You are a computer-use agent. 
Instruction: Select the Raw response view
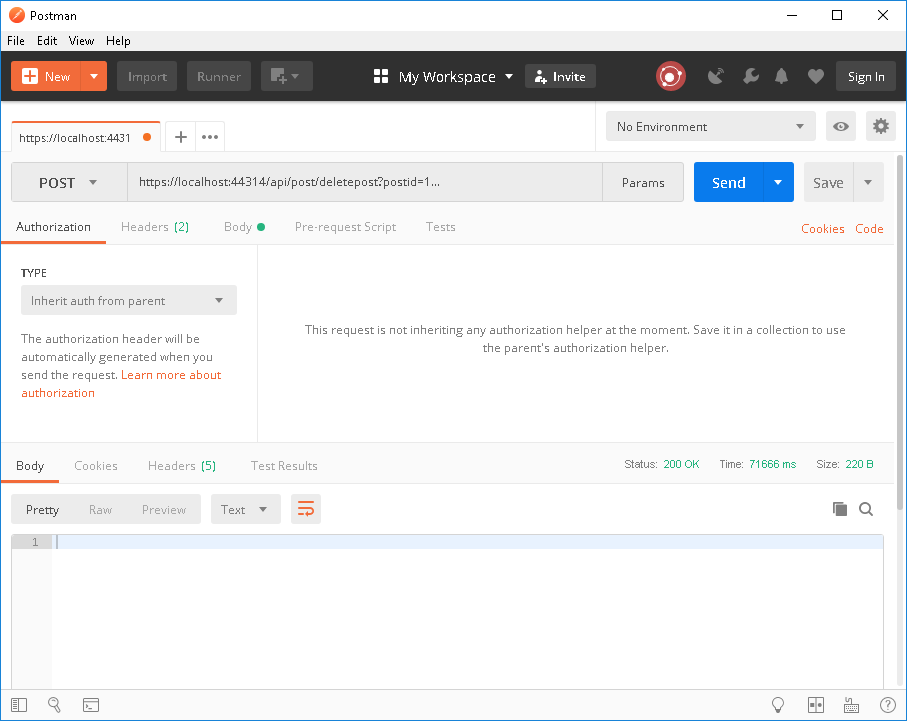click(x=100, y=509)
